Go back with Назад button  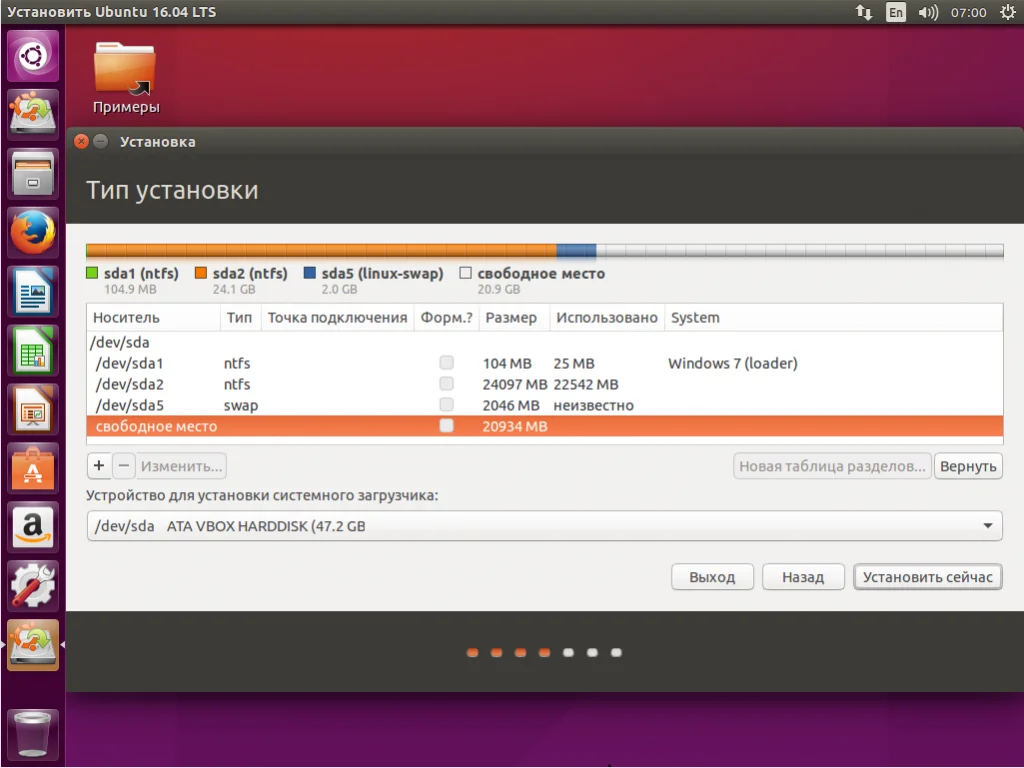pos(803,577)
